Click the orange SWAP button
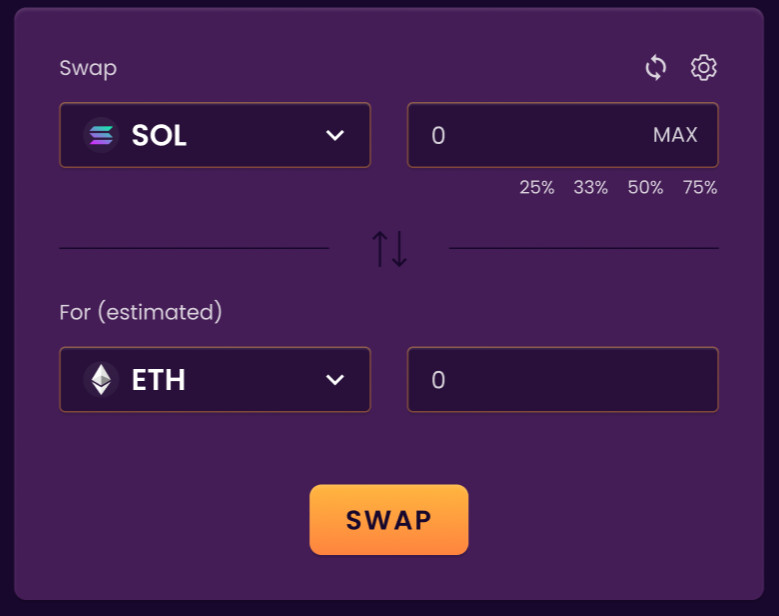This screenshot has height=616, width=779. pyautogui.click(x=389, y=520)
